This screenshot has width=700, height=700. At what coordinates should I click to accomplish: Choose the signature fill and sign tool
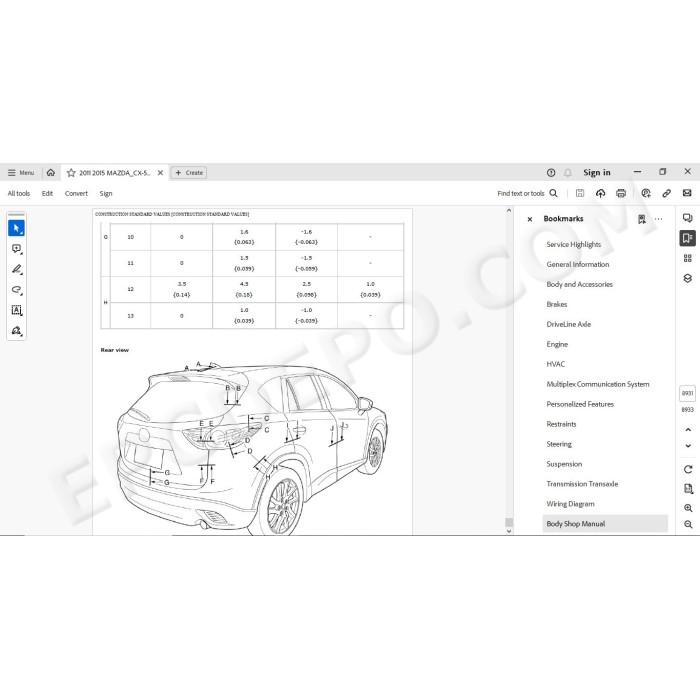17,331
